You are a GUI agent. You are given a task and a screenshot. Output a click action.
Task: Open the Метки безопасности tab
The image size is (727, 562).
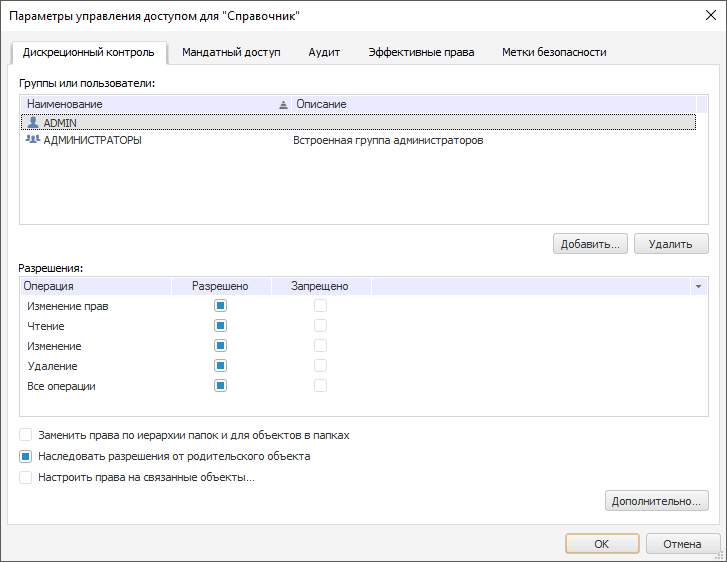click(x=554, y=52)
